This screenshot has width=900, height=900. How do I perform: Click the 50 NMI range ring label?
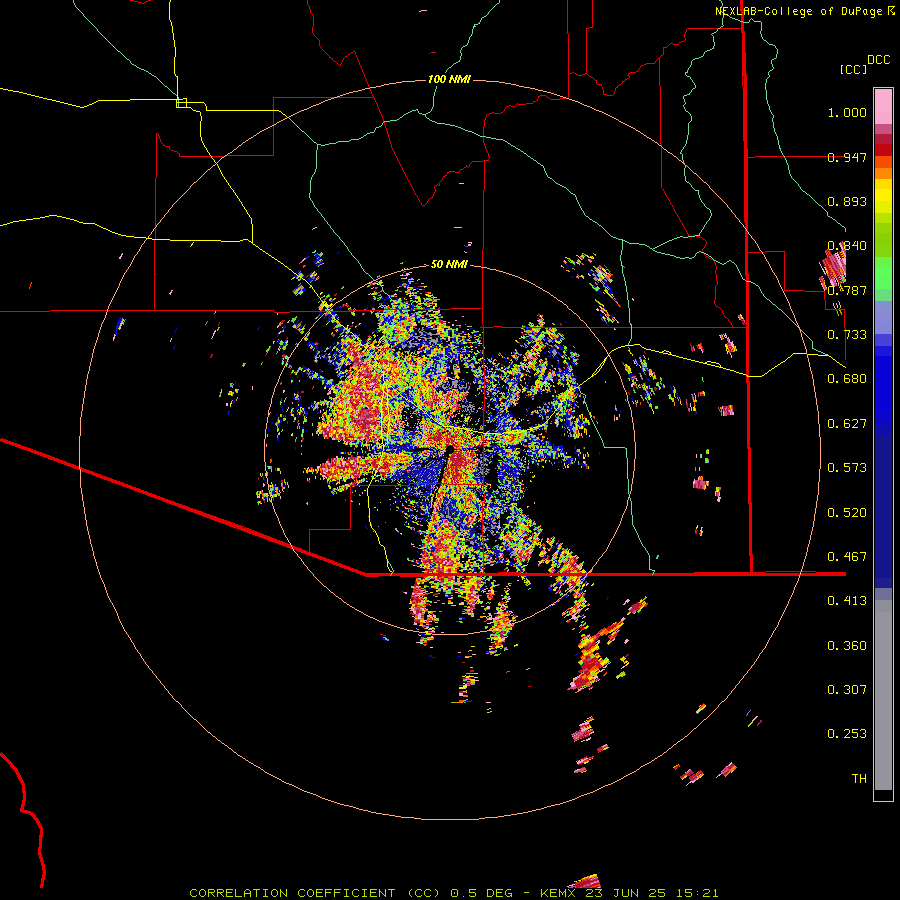pos(449,264)
